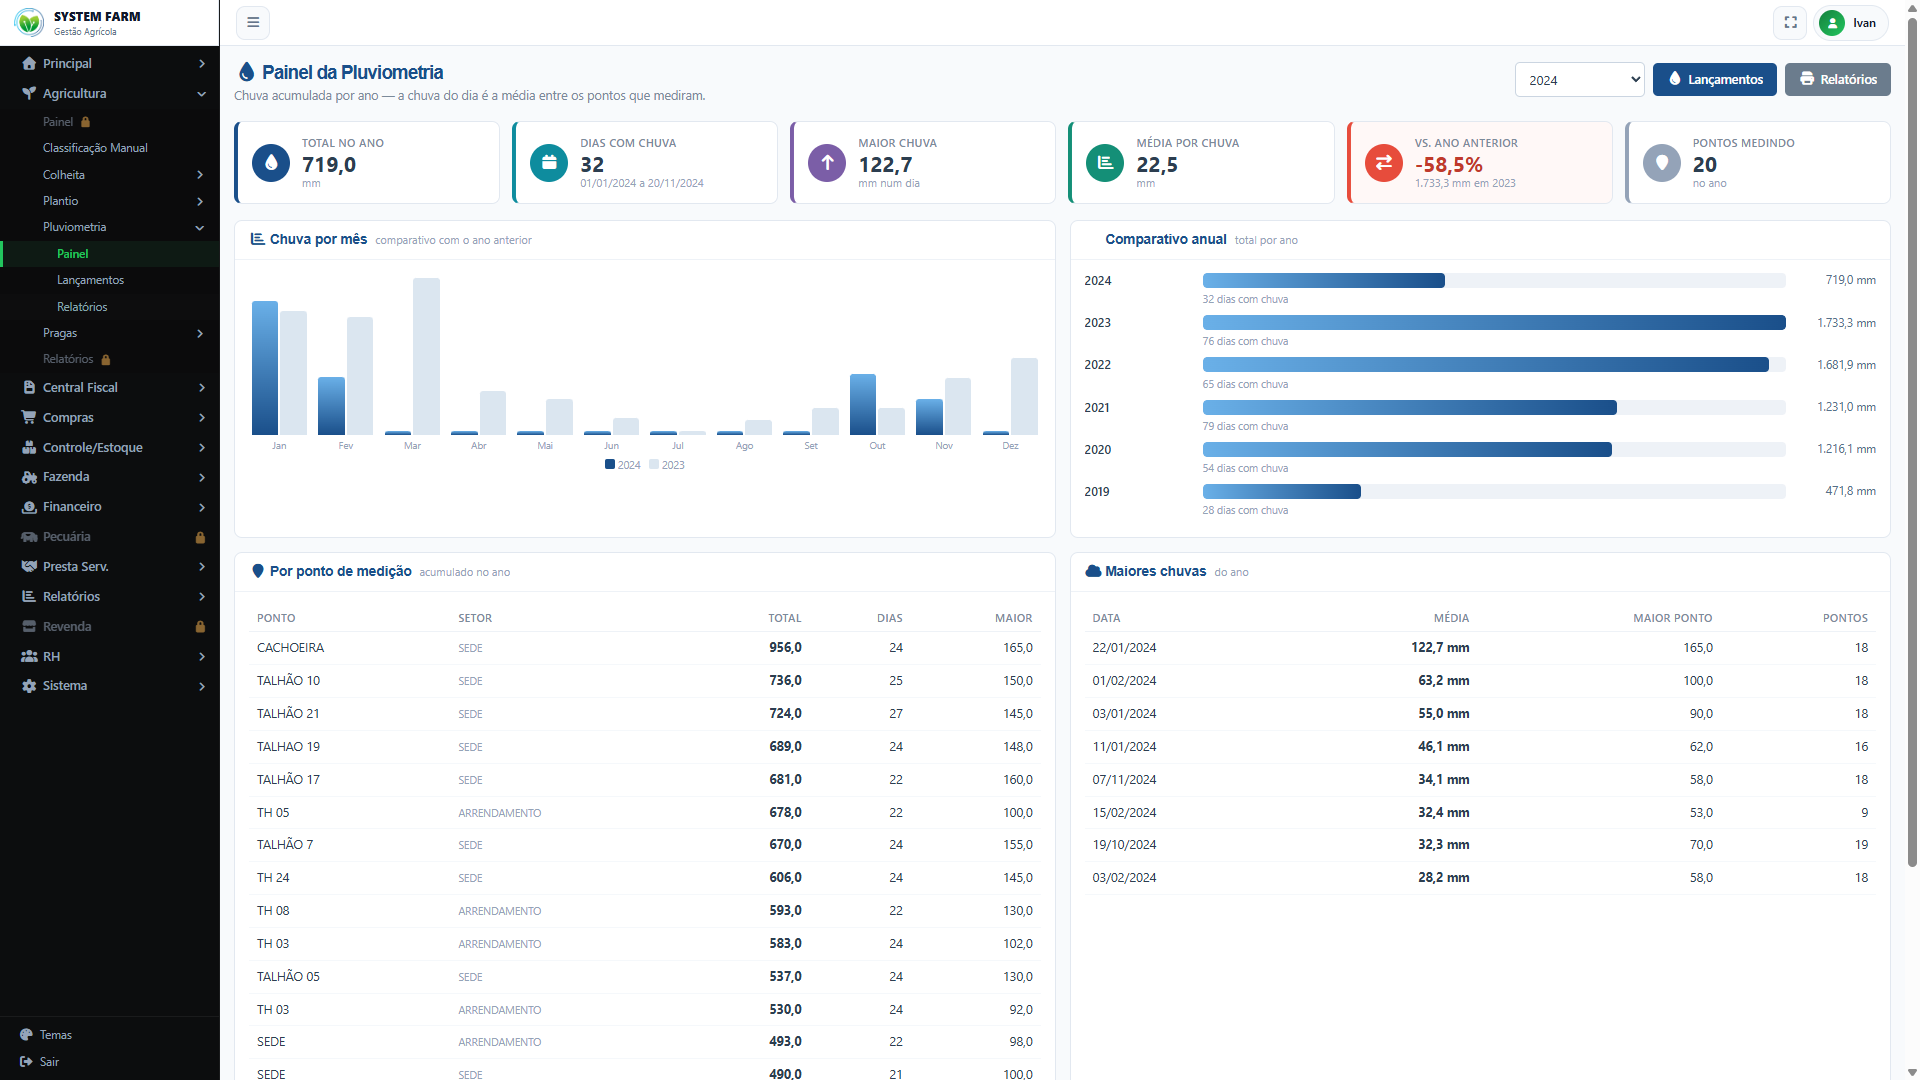Click the Sistema gear icon
Viewport: 1920px width, 1080px height.
[x=29, y=686]
